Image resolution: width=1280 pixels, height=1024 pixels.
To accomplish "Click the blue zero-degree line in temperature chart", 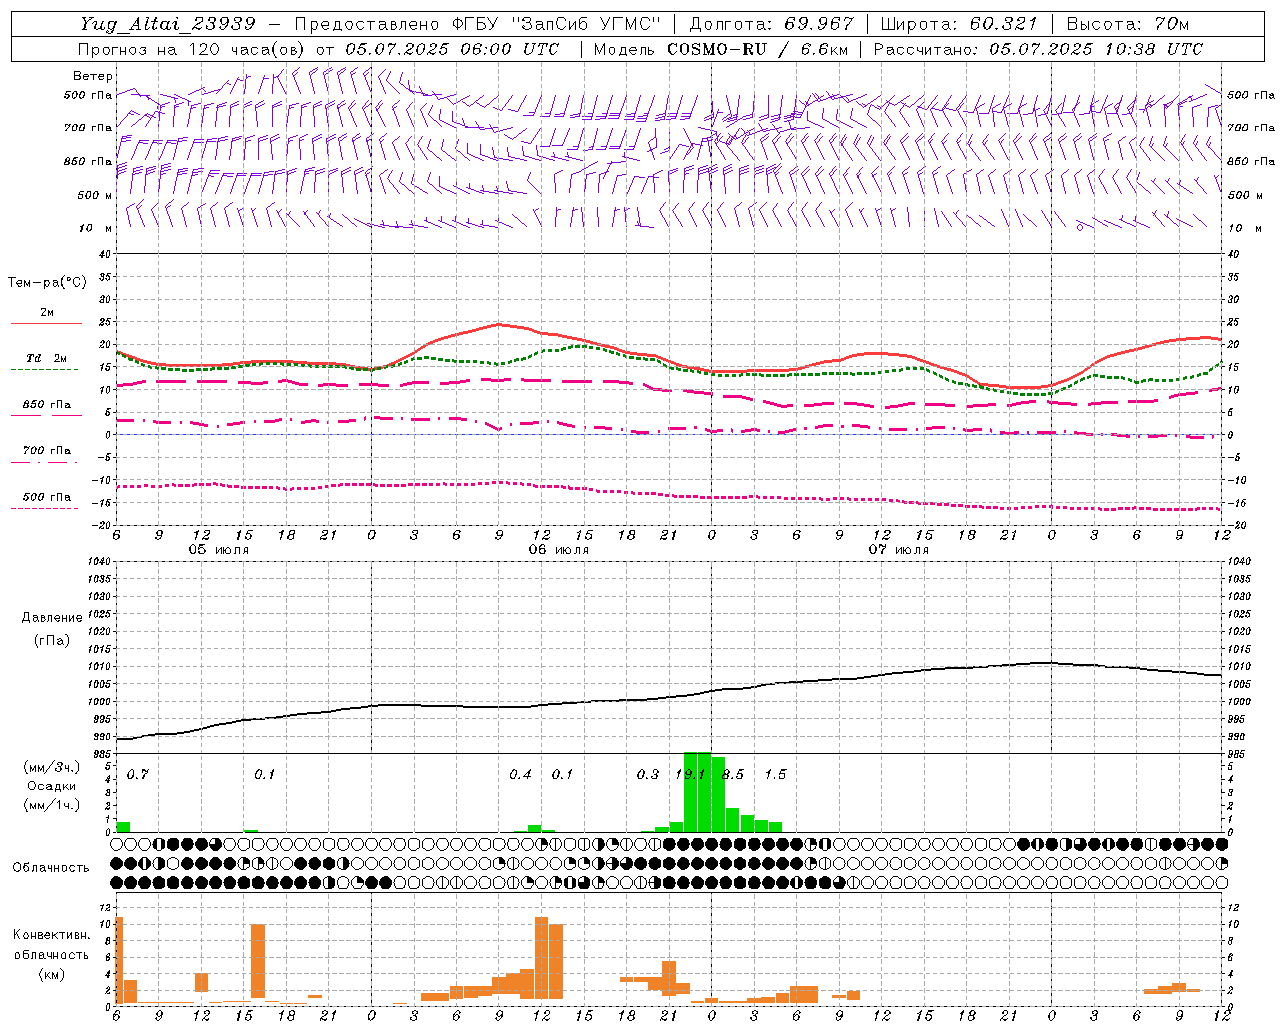I will pyautogui.click(x=668, y=435).
